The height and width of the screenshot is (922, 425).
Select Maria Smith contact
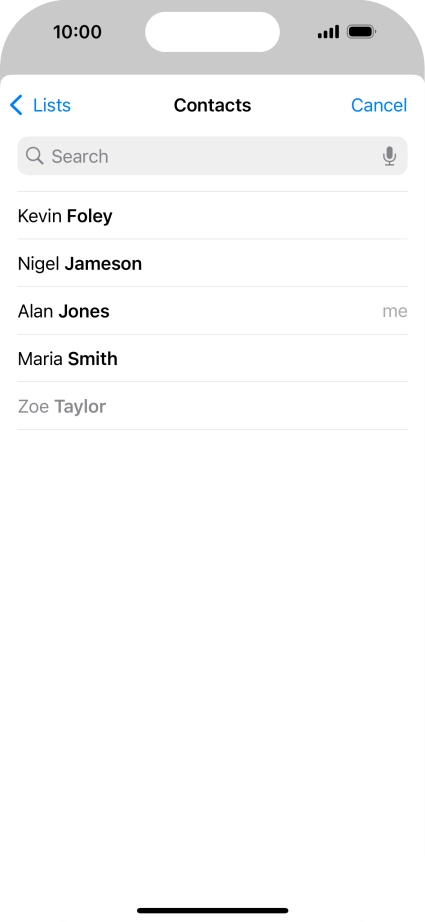point(212,359)
